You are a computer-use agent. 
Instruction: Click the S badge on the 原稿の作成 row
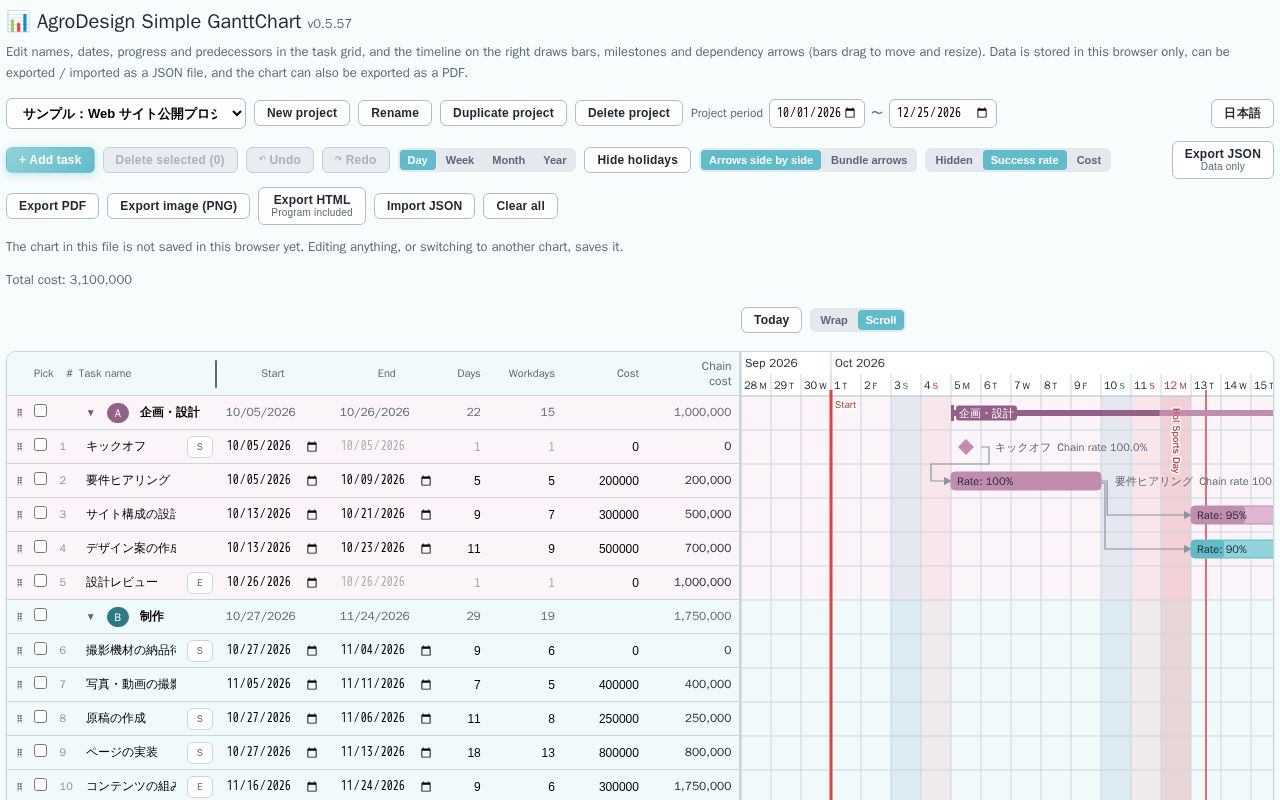[x=199, y=719]
